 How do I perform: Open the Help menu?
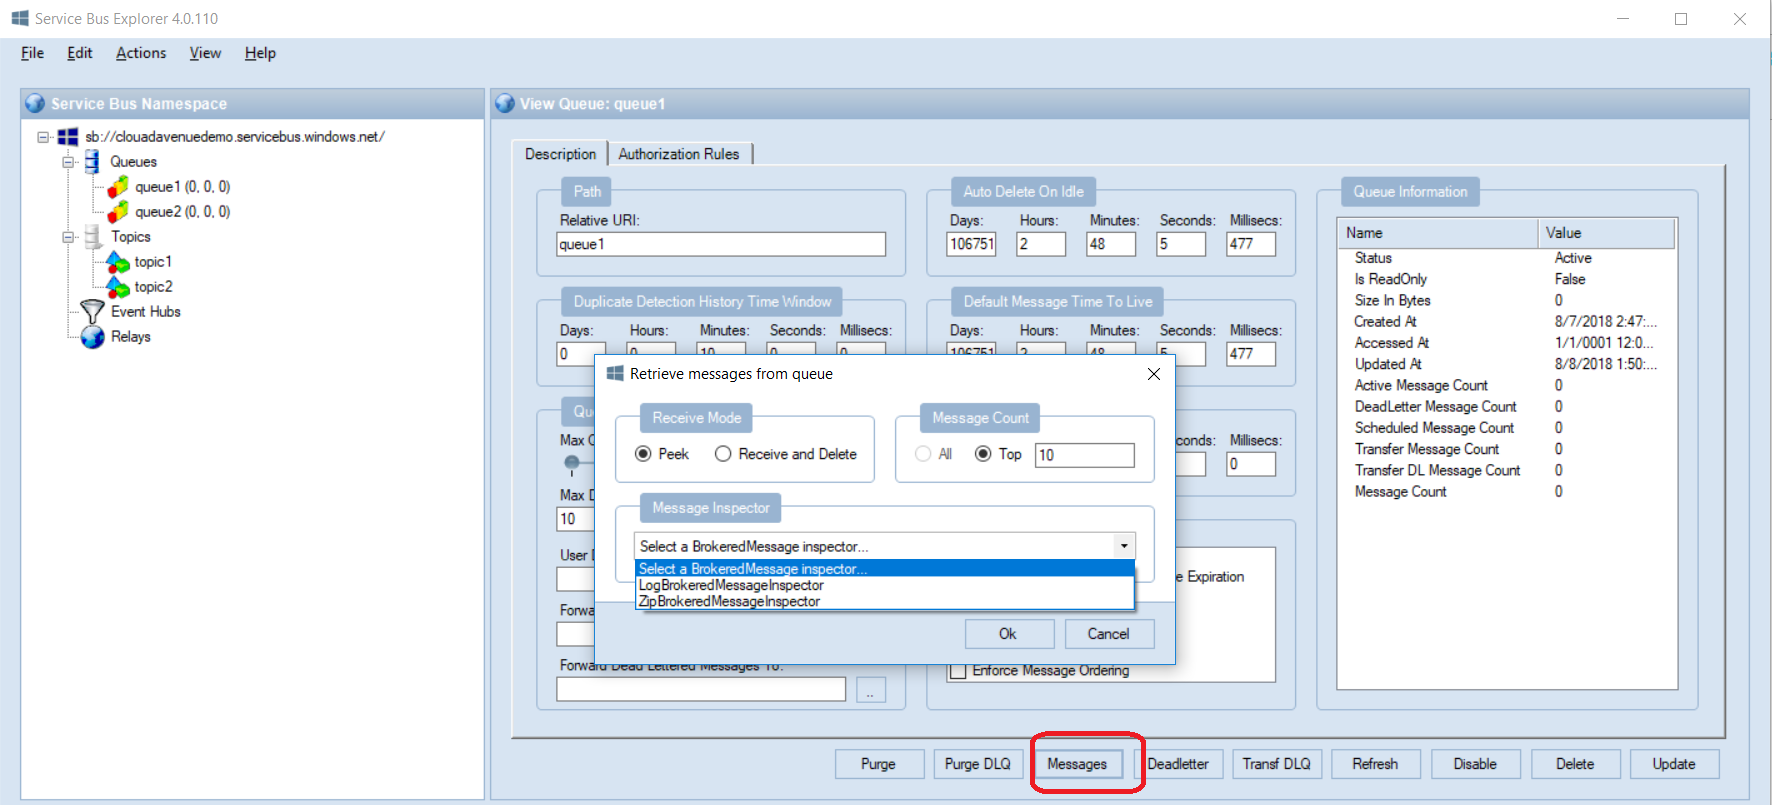(x=260, y=53)
